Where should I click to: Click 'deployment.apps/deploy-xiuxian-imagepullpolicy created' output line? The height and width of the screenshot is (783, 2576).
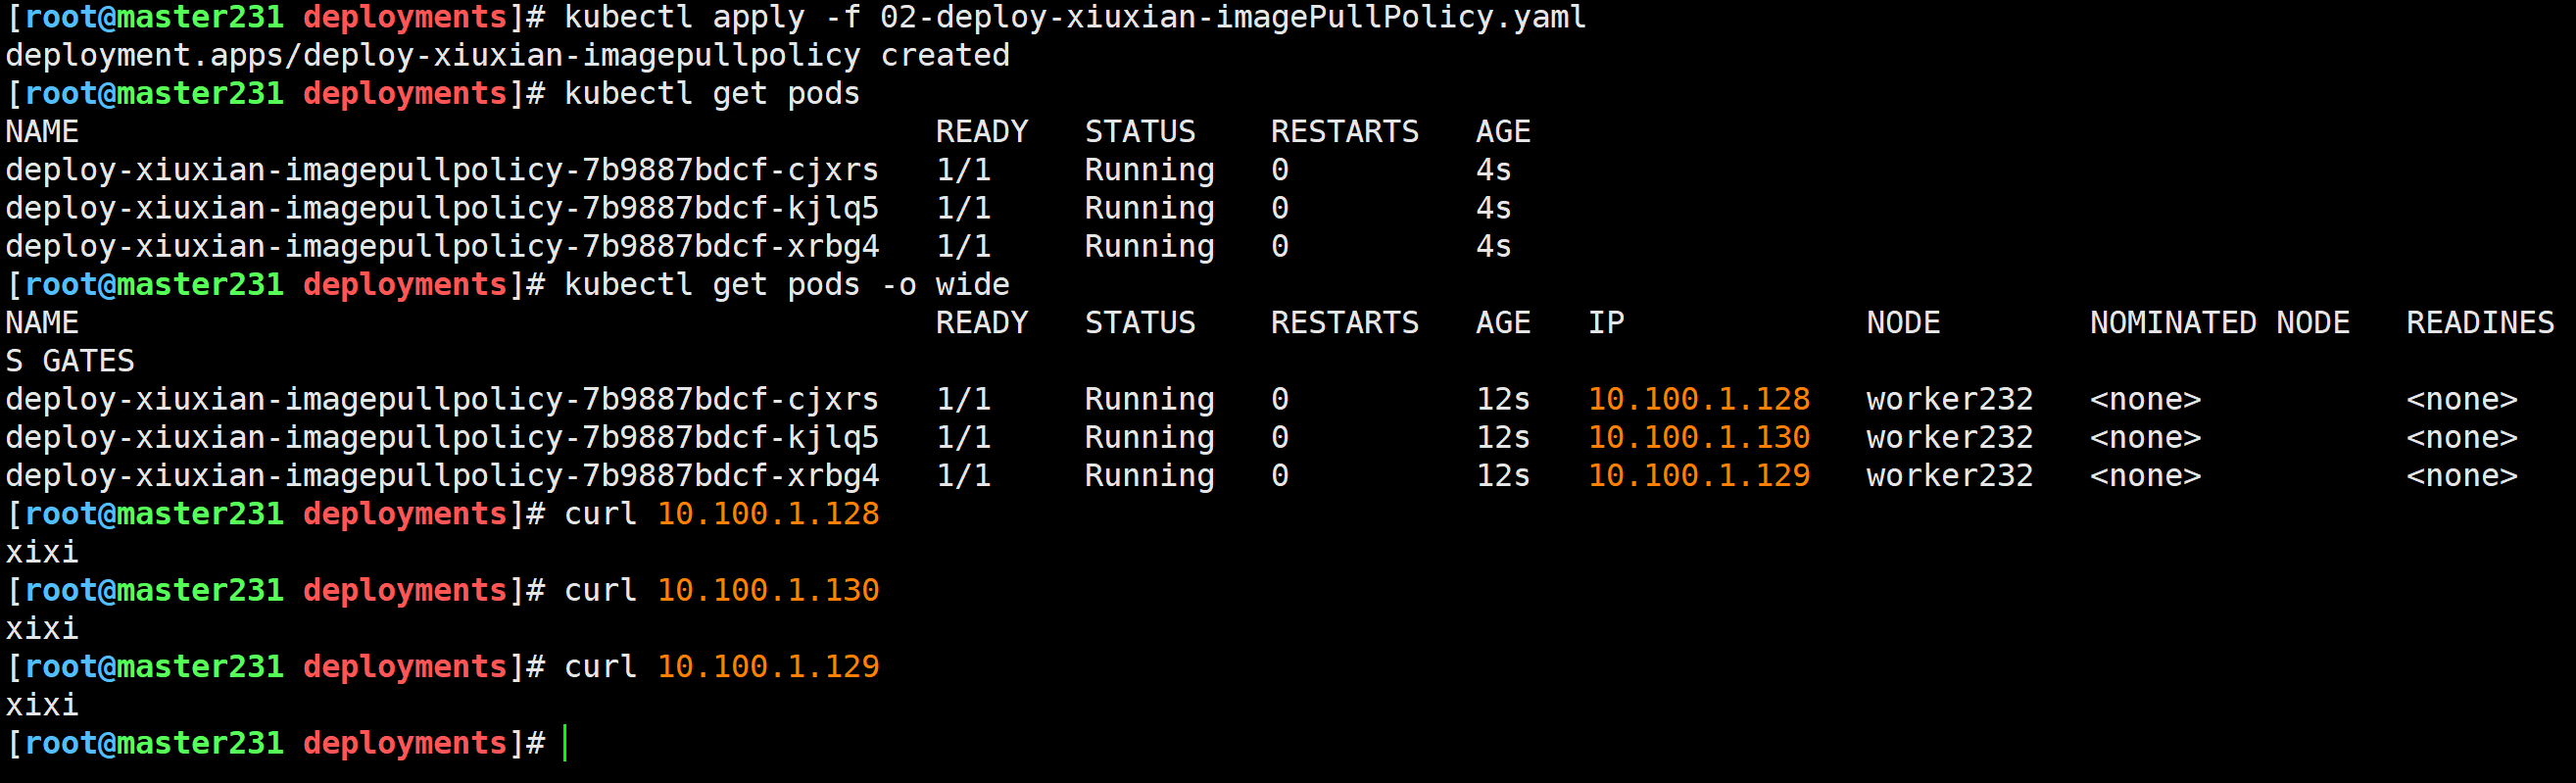click(x=508, y=56)
